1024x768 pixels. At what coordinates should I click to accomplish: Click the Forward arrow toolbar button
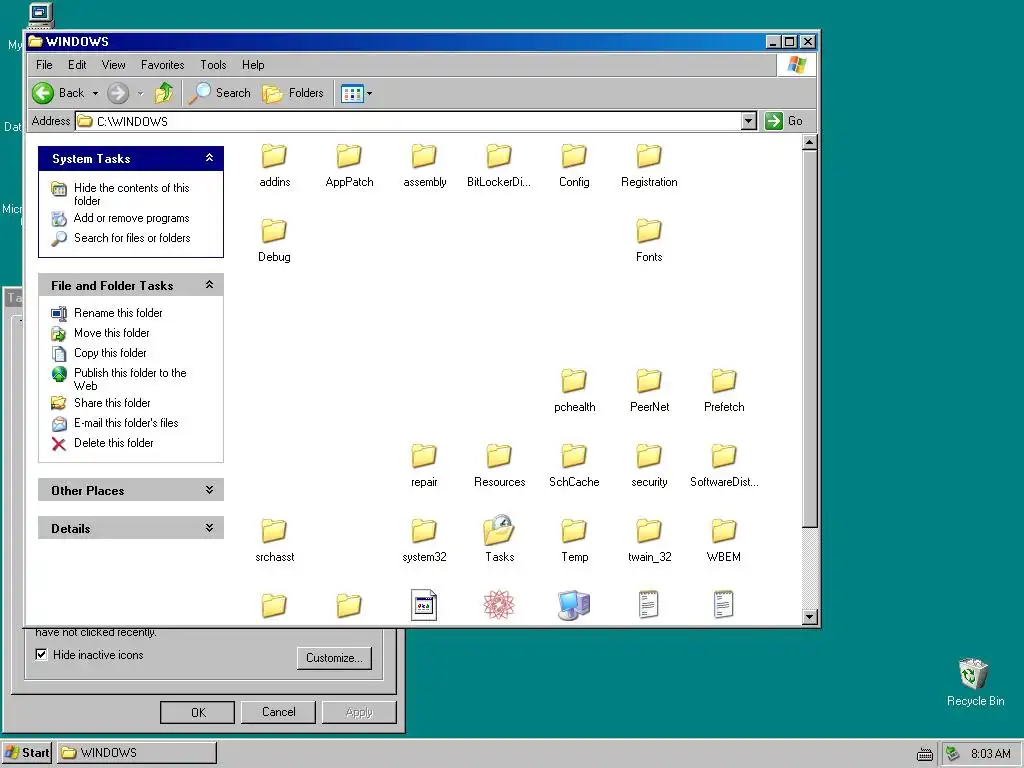point(118,93)
